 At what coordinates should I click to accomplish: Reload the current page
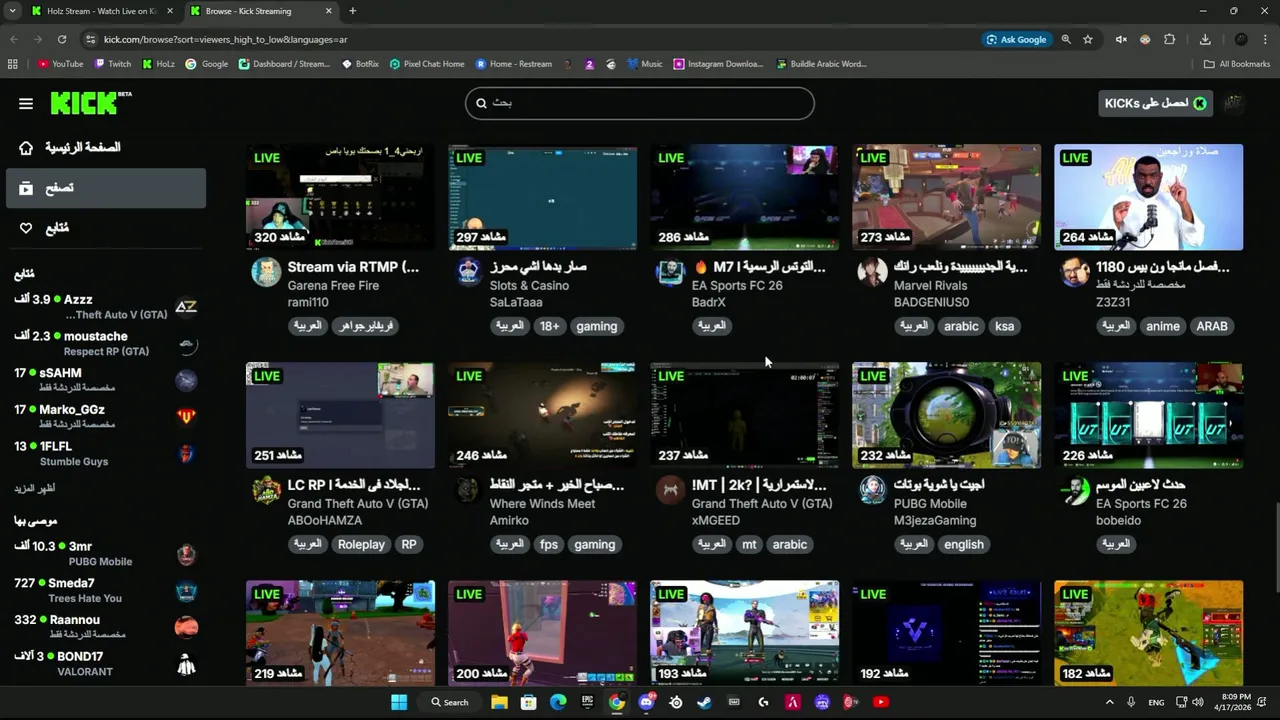(62, 39)
